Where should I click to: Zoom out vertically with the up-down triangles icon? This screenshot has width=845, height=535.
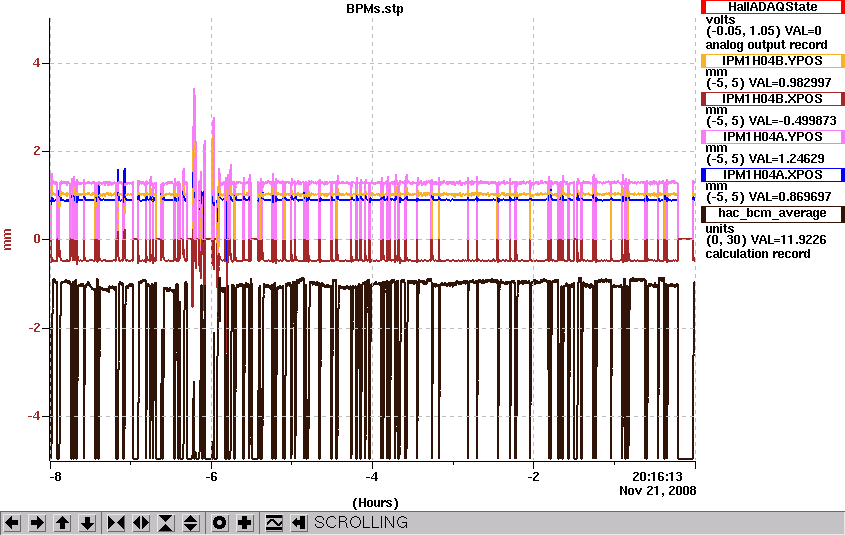point(191,523)
